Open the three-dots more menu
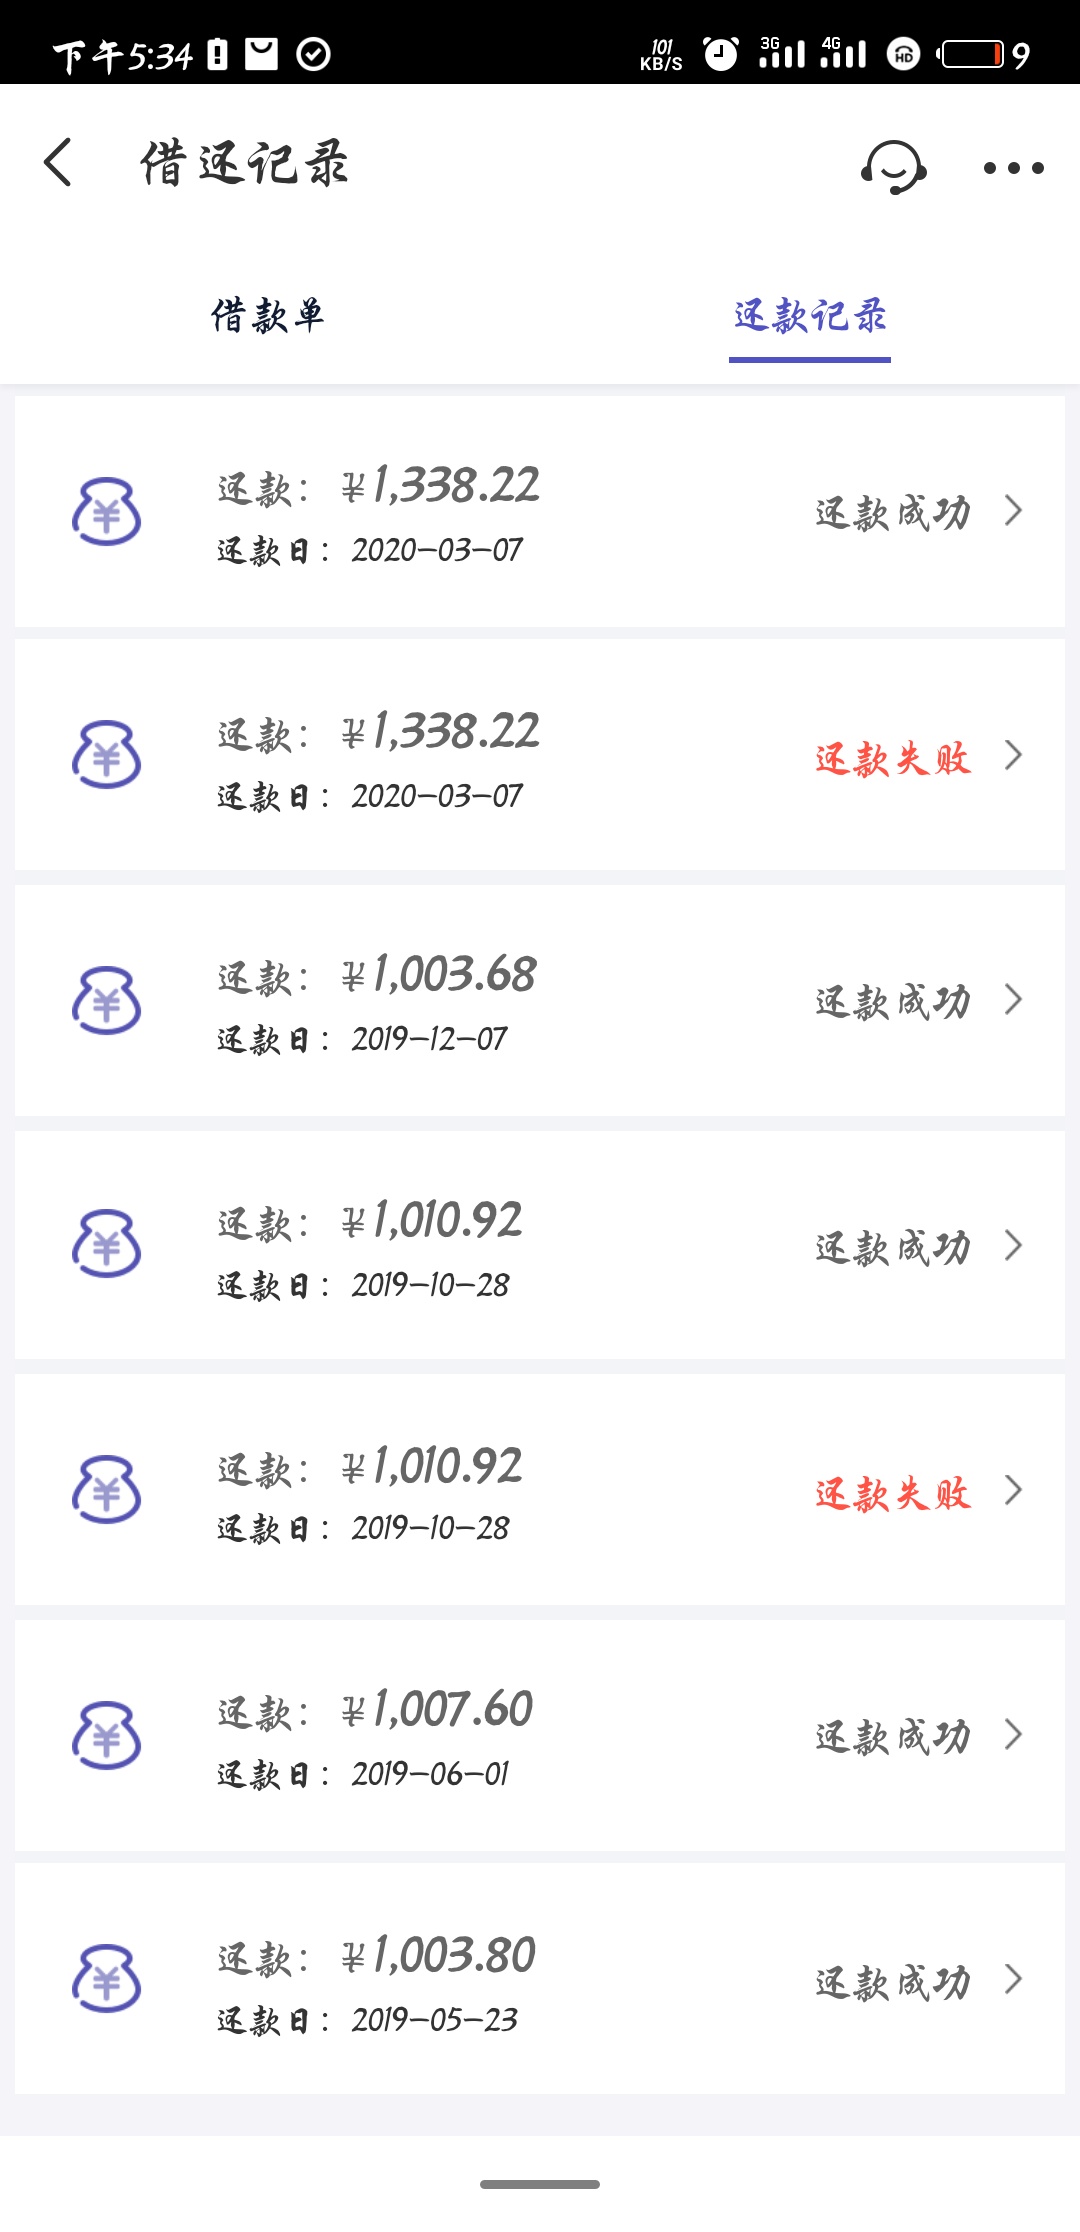1080x2232 pixels. 1013,168
